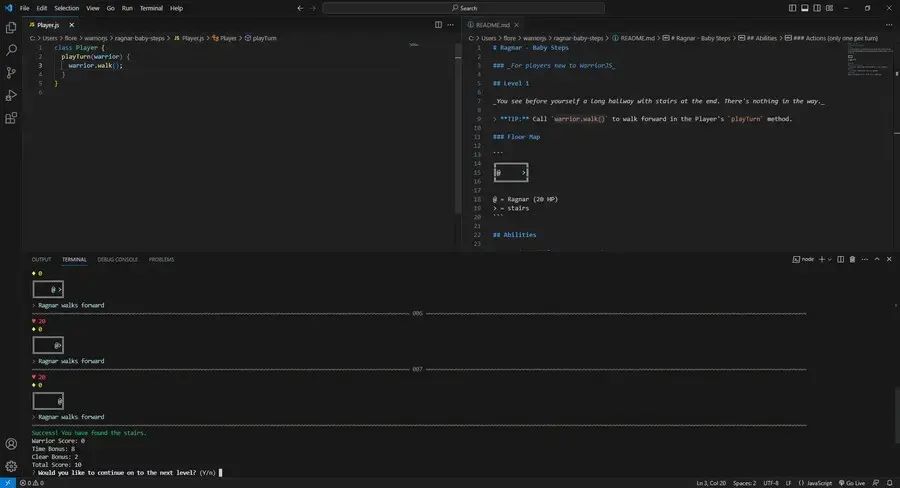The image size is (900, 488).
Task: Toggle the bottom panel layout
Action: click(x=805, y=8)
